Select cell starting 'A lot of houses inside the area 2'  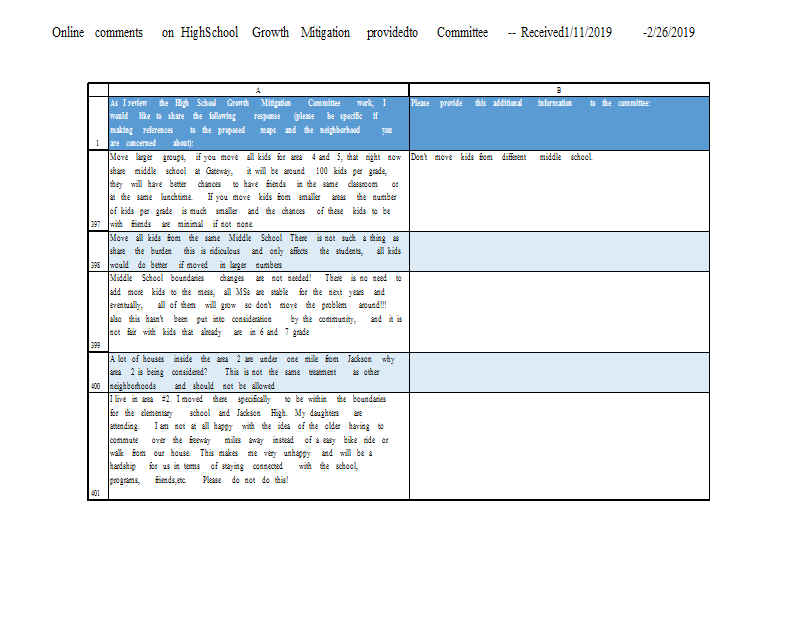[x=259, y=373]
